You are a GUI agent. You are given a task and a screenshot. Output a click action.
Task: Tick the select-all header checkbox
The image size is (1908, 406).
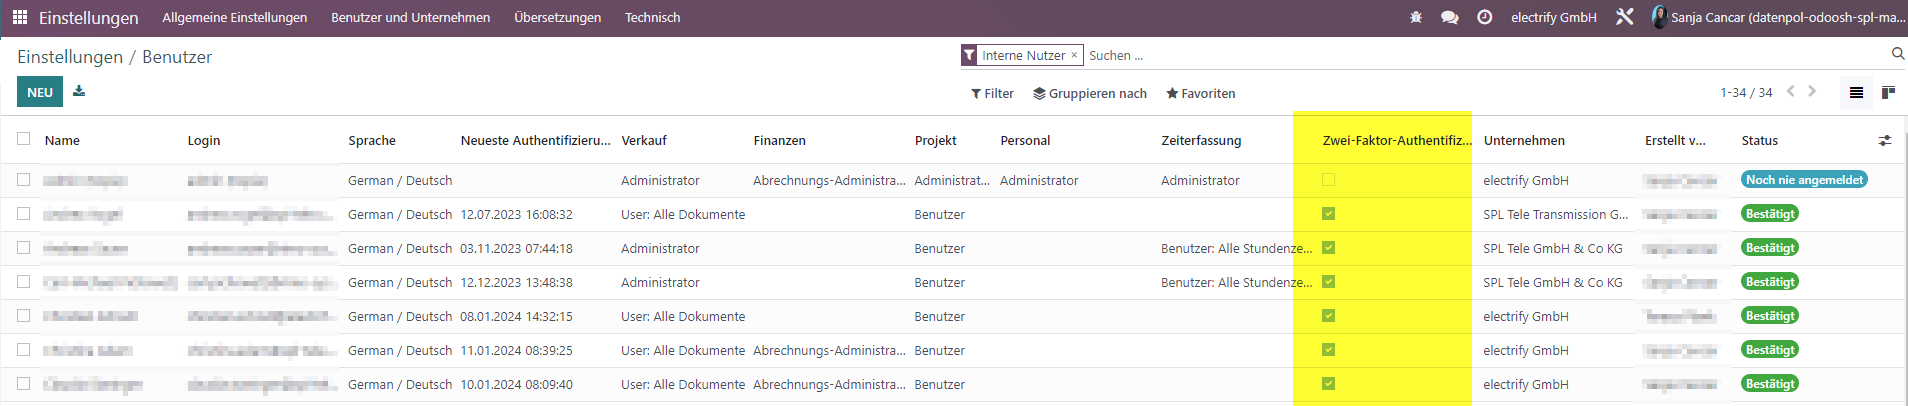click(23, 139)
